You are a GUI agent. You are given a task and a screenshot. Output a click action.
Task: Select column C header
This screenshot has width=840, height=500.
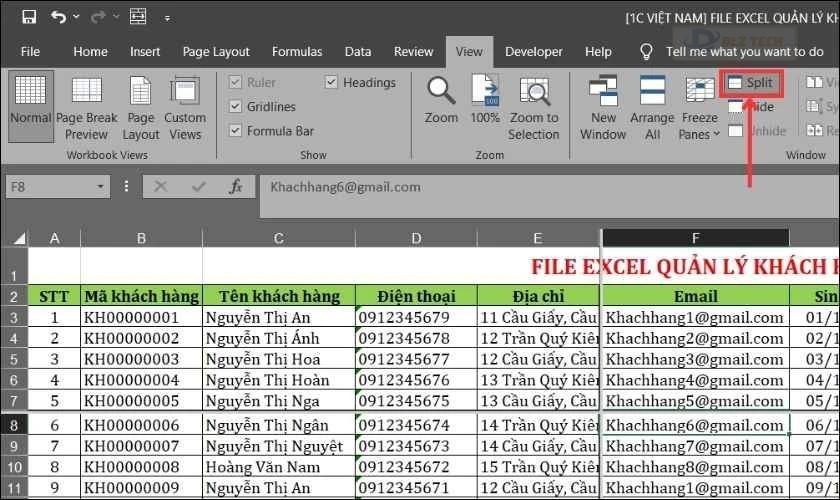coord(279,238)
